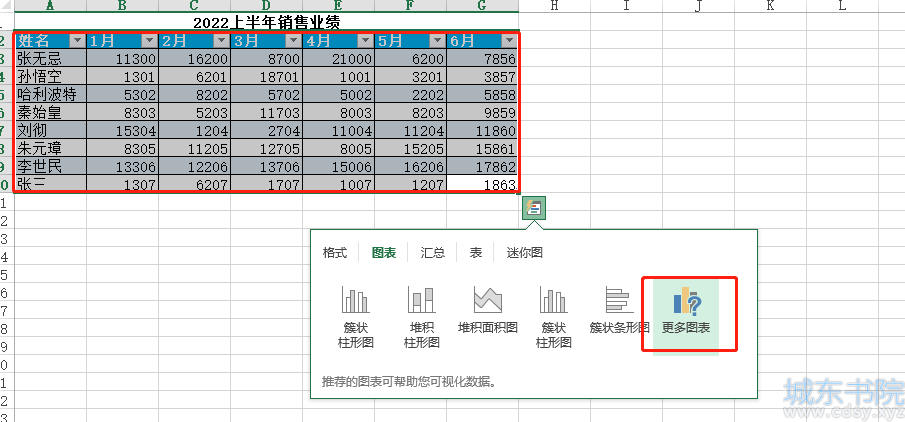The height and width of the screenshot is (422, 905).
Task: Switch to the 迷你图 tab
Action: (x=525, y=253)
